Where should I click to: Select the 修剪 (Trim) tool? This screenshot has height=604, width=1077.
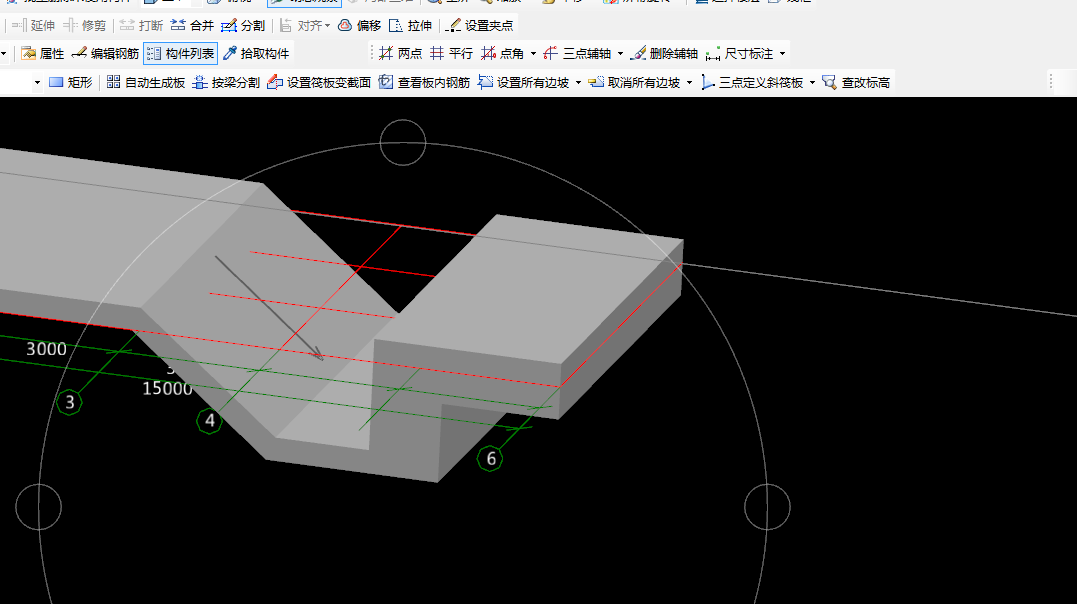pos(84,25)
